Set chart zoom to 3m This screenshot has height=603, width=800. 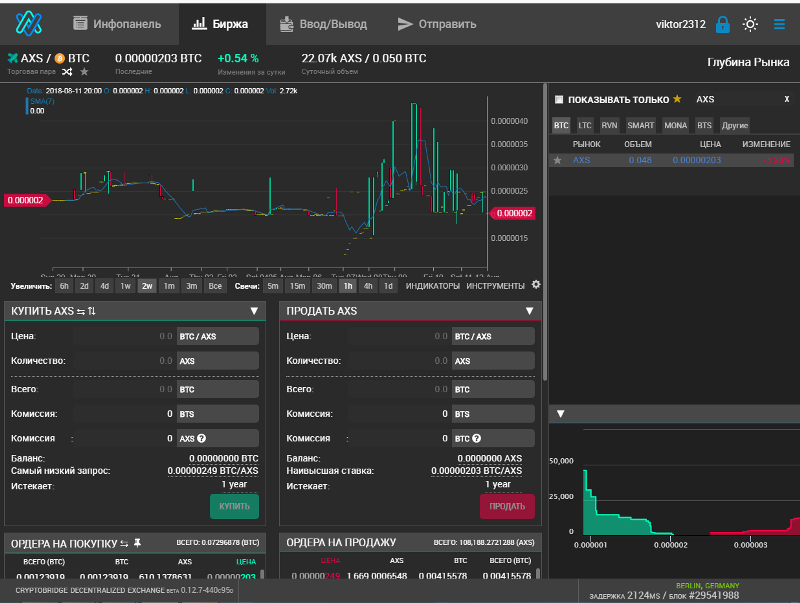pos(191,286)
